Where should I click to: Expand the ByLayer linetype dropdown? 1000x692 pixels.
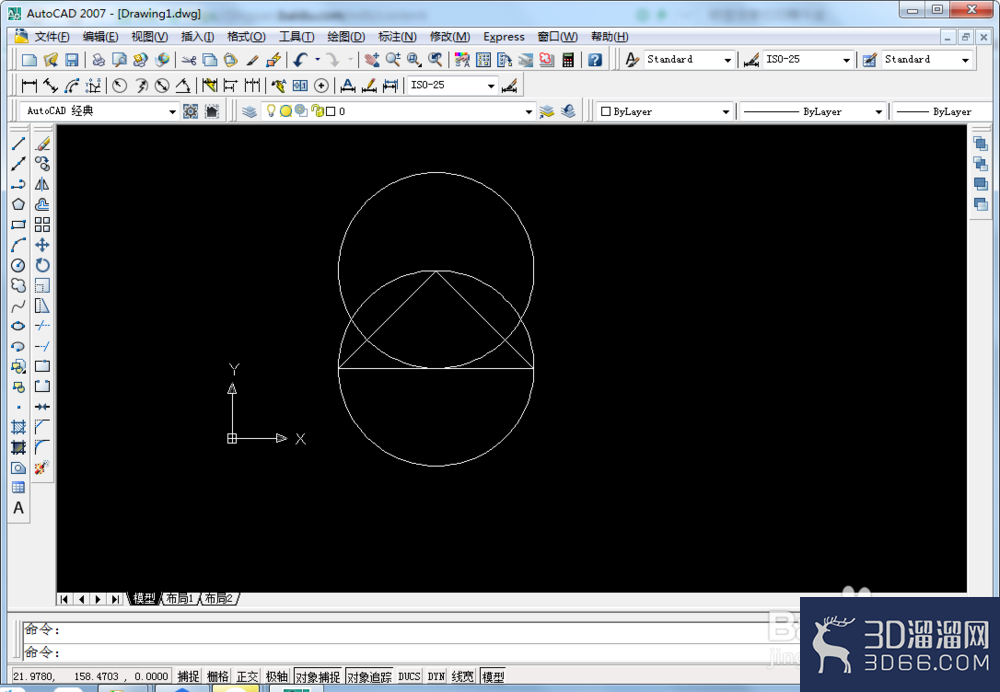(812, 112)
